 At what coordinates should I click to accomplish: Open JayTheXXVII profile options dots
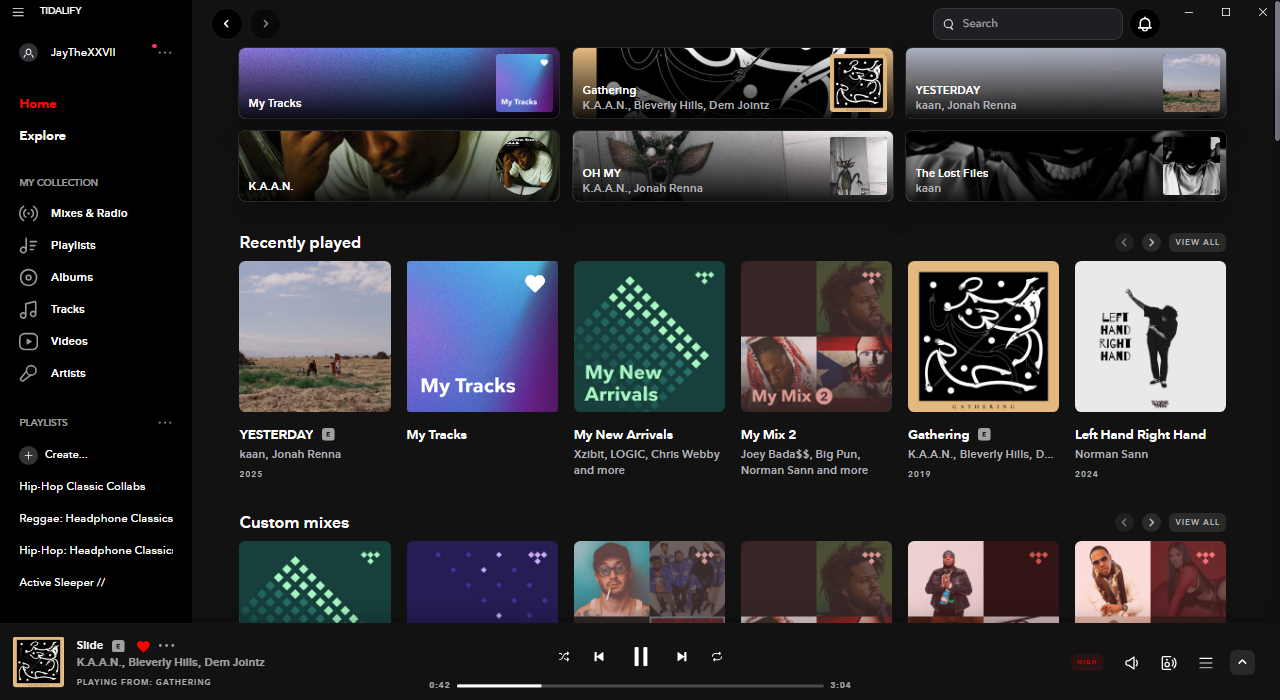(x=165, y=52)
